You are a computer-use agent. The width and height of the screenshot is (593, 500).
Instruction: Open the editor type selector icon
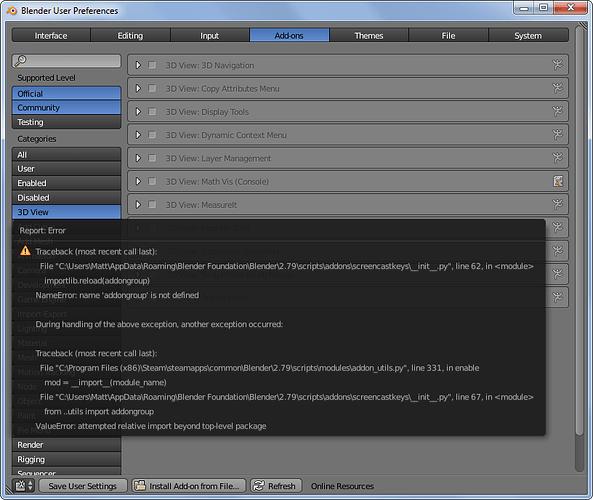point(24,485)
